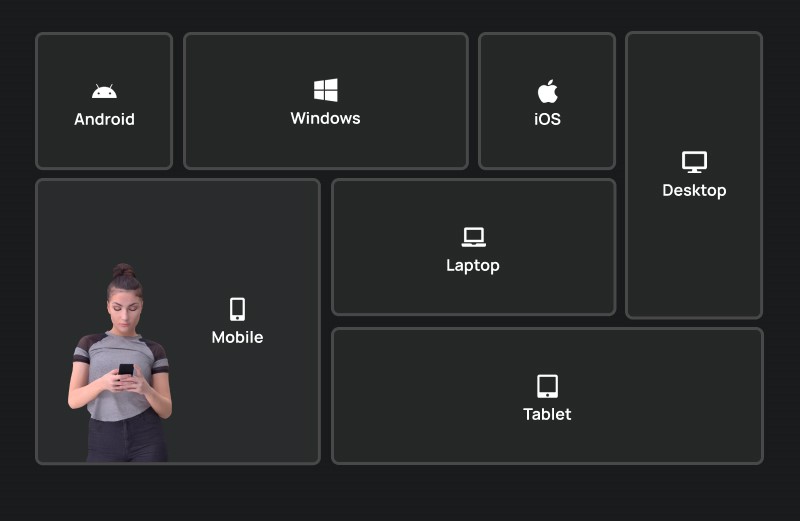The image size is (800, 521).
Task: Select the Android label text
Action: click(104, 119)
